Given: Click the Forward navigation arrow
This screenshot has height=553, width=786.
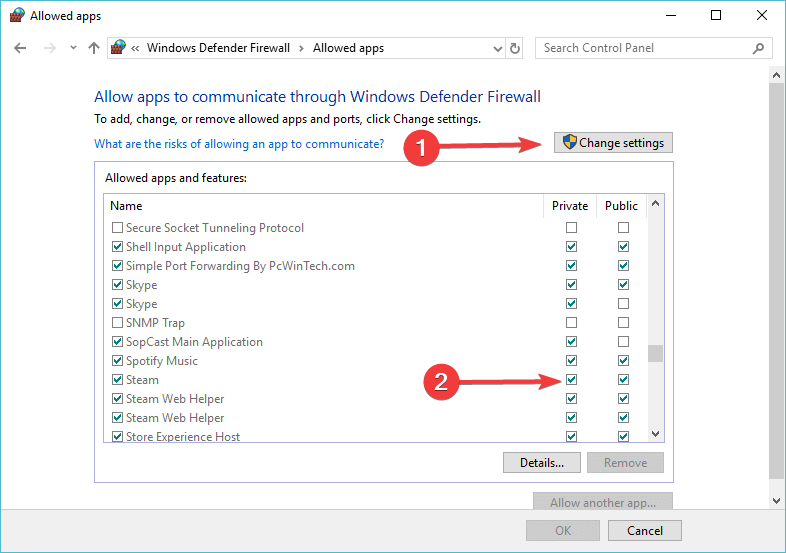Looking at the screenshot, I should click(x=47, y=48).
